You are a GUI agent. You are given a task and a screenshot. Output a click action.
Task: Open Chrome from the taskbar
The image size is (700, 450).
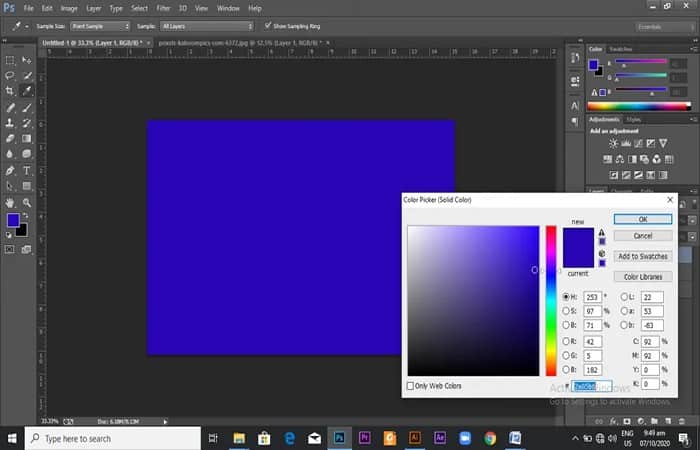(490, 438)
